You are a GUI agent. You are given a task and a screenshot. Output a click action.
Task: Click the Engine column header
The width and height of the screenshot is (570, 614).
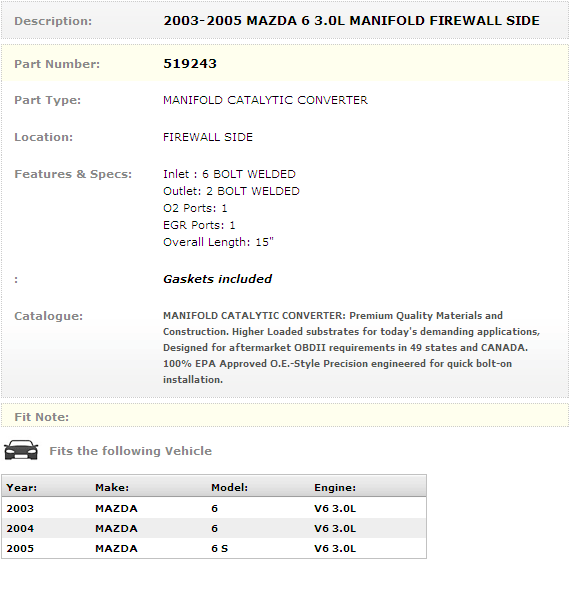point(335,488)
